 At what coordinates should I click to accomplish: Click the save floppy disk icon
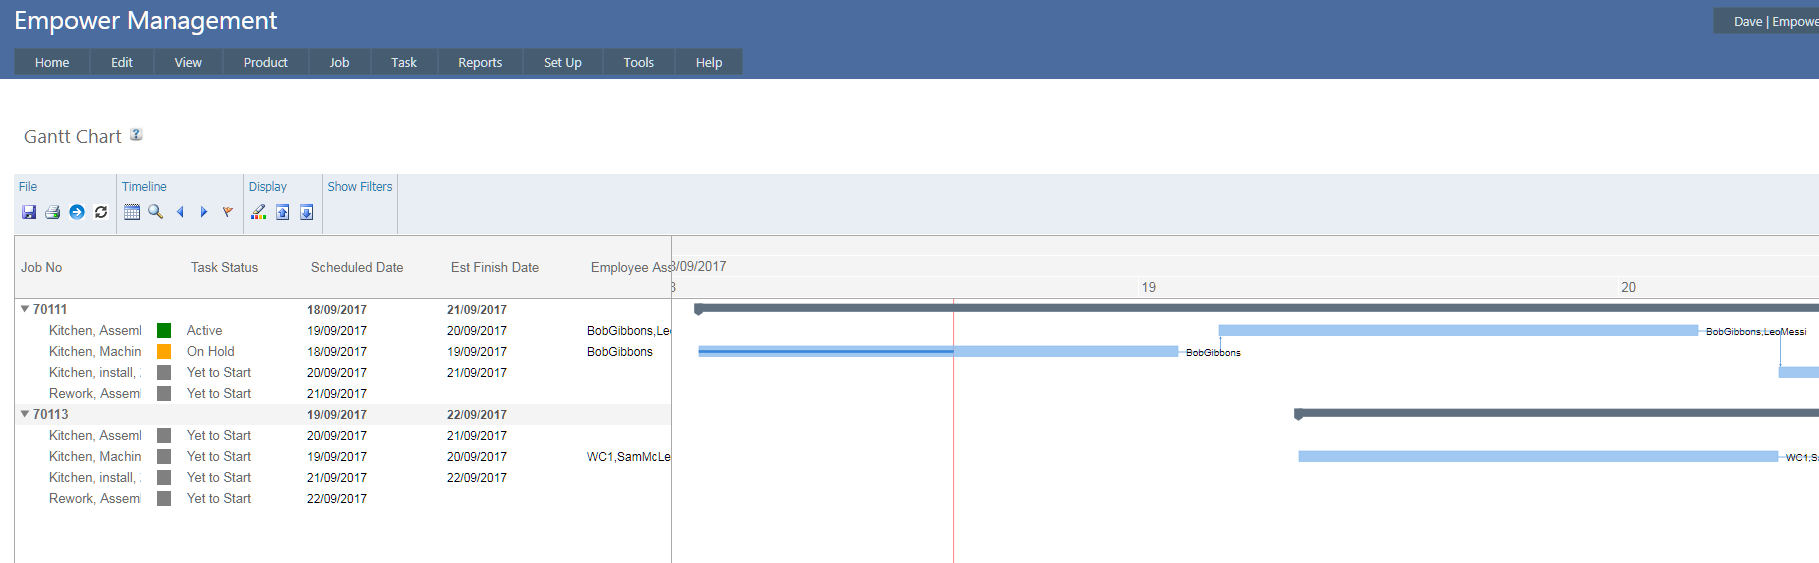coord(29,212)
